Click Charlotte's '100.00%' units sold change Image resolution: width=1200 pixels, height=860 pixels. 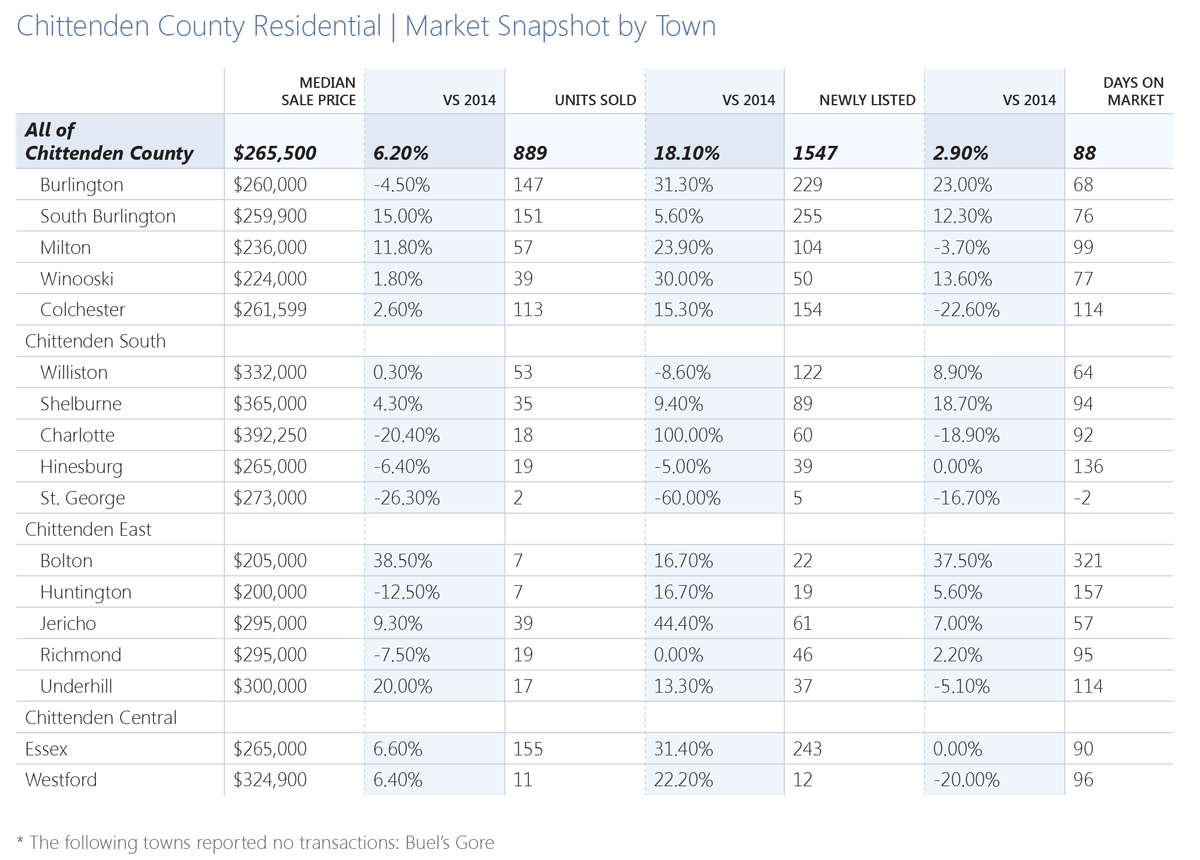click(x=688, y=435)
